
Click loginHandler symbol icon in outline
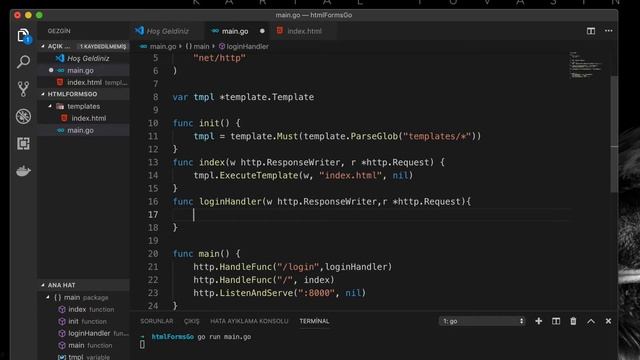[62, 333]
